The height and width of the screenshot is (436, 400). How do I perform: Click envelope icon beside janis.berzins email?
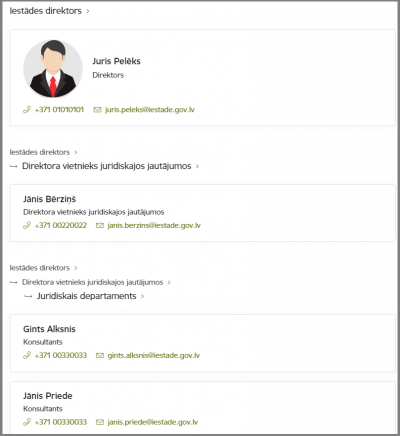pyautogui.click(x=100, y=226)
